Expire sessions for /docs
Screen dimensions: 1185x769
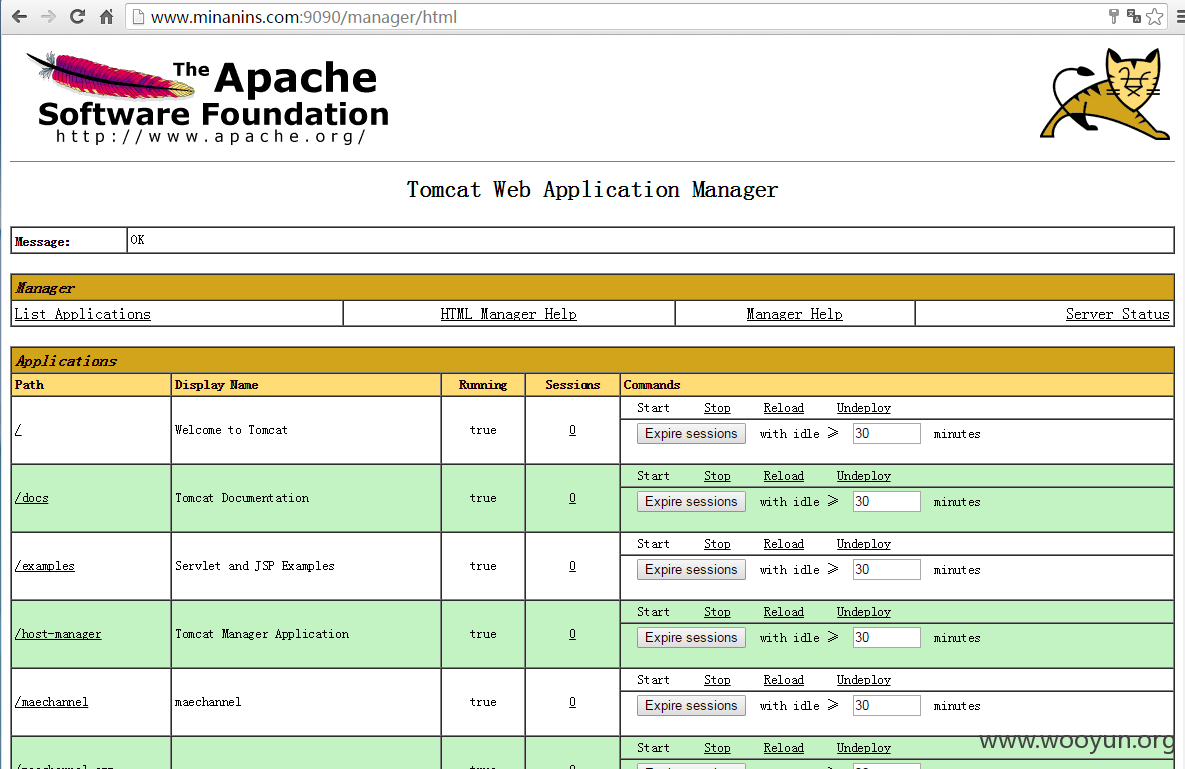click(x=691, y=502)
